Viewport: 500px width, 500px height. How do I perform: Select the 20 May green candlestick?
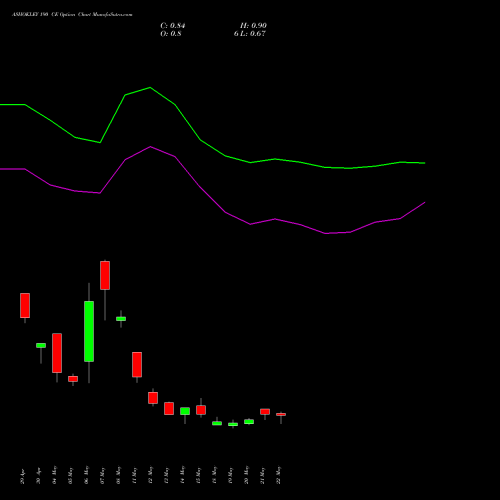click(249, 422)
